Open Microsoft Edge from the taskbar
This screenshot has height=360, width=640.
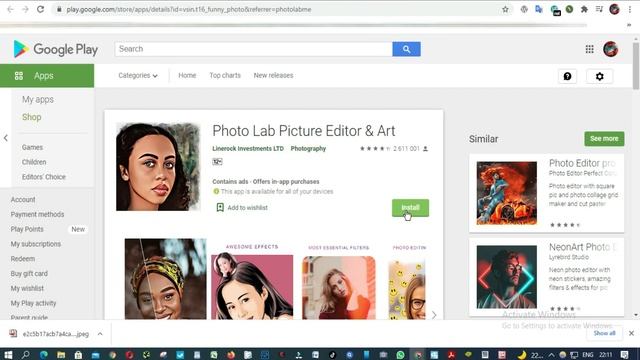point(44,355)
